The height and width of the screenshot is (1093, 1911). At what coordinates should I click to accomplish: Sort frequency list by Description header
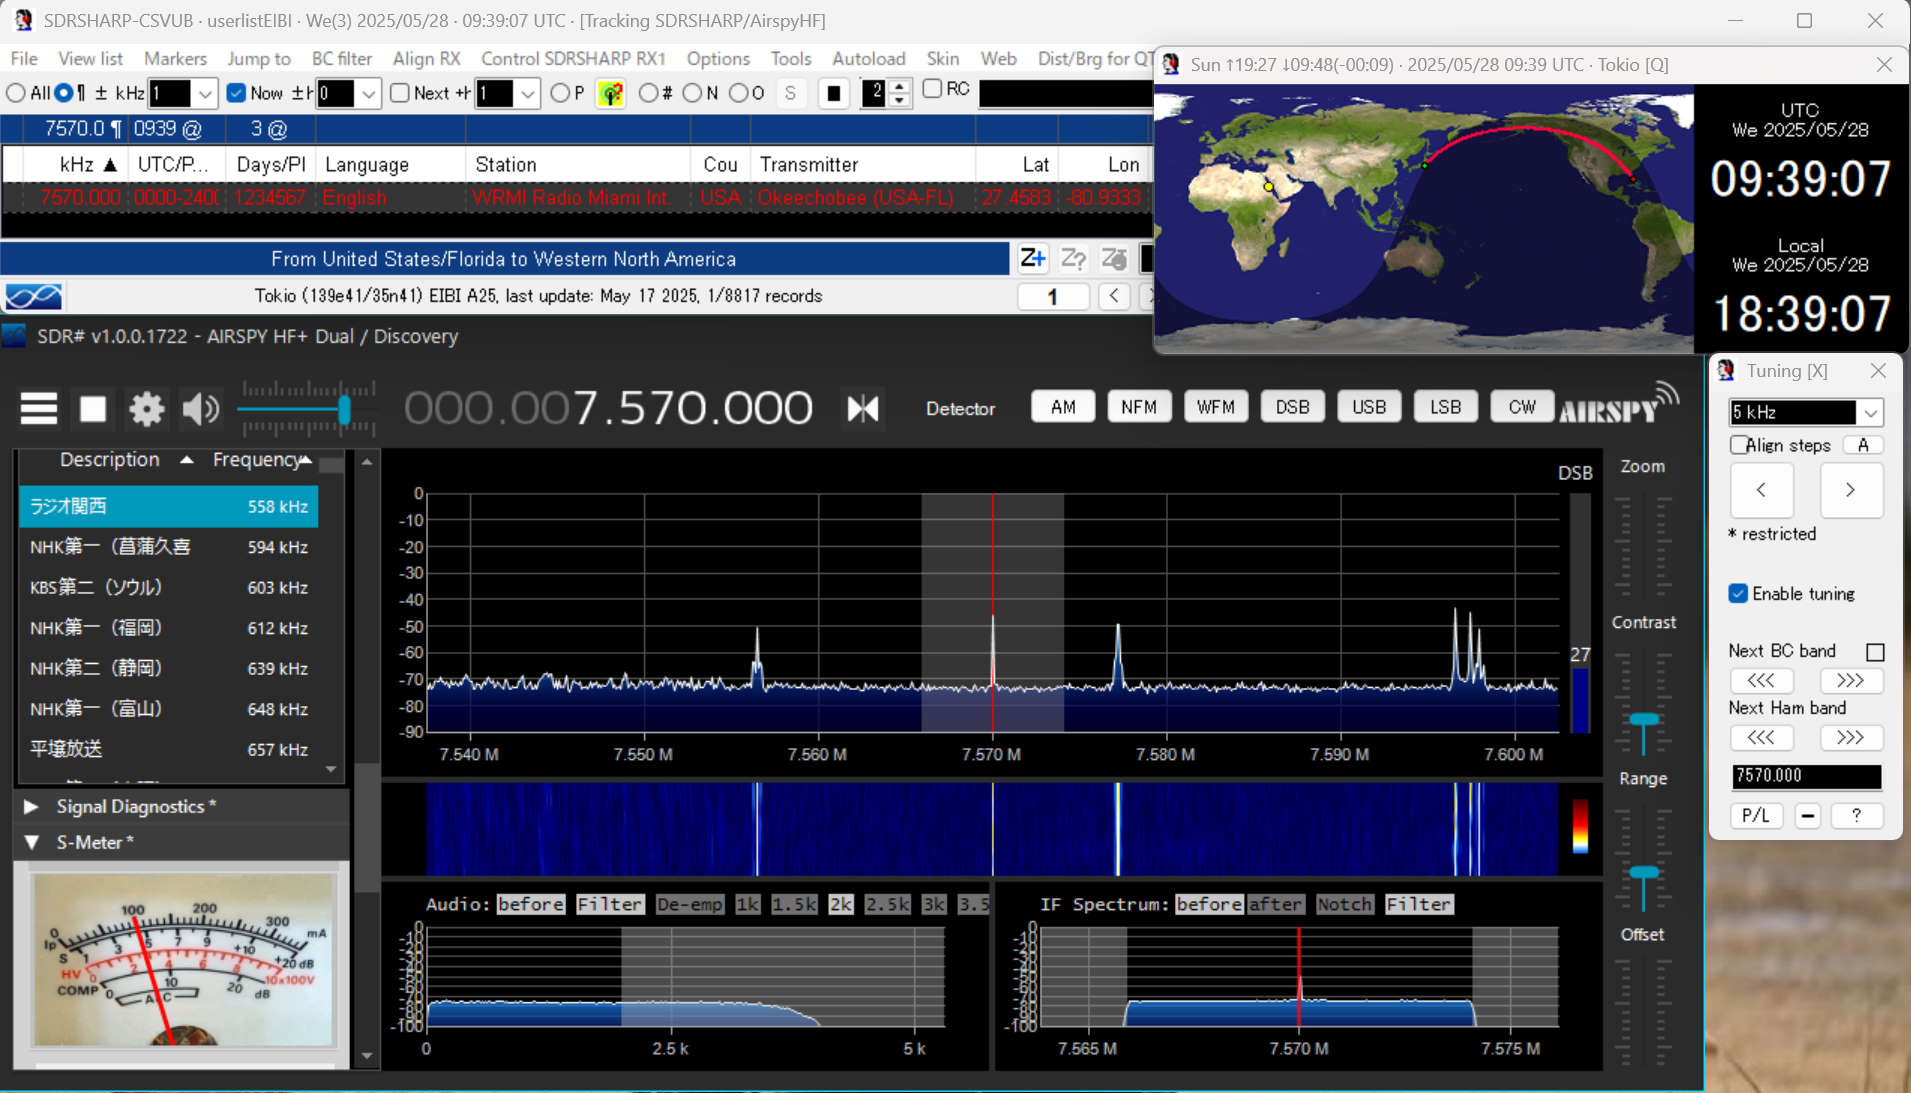click(109, 460)
